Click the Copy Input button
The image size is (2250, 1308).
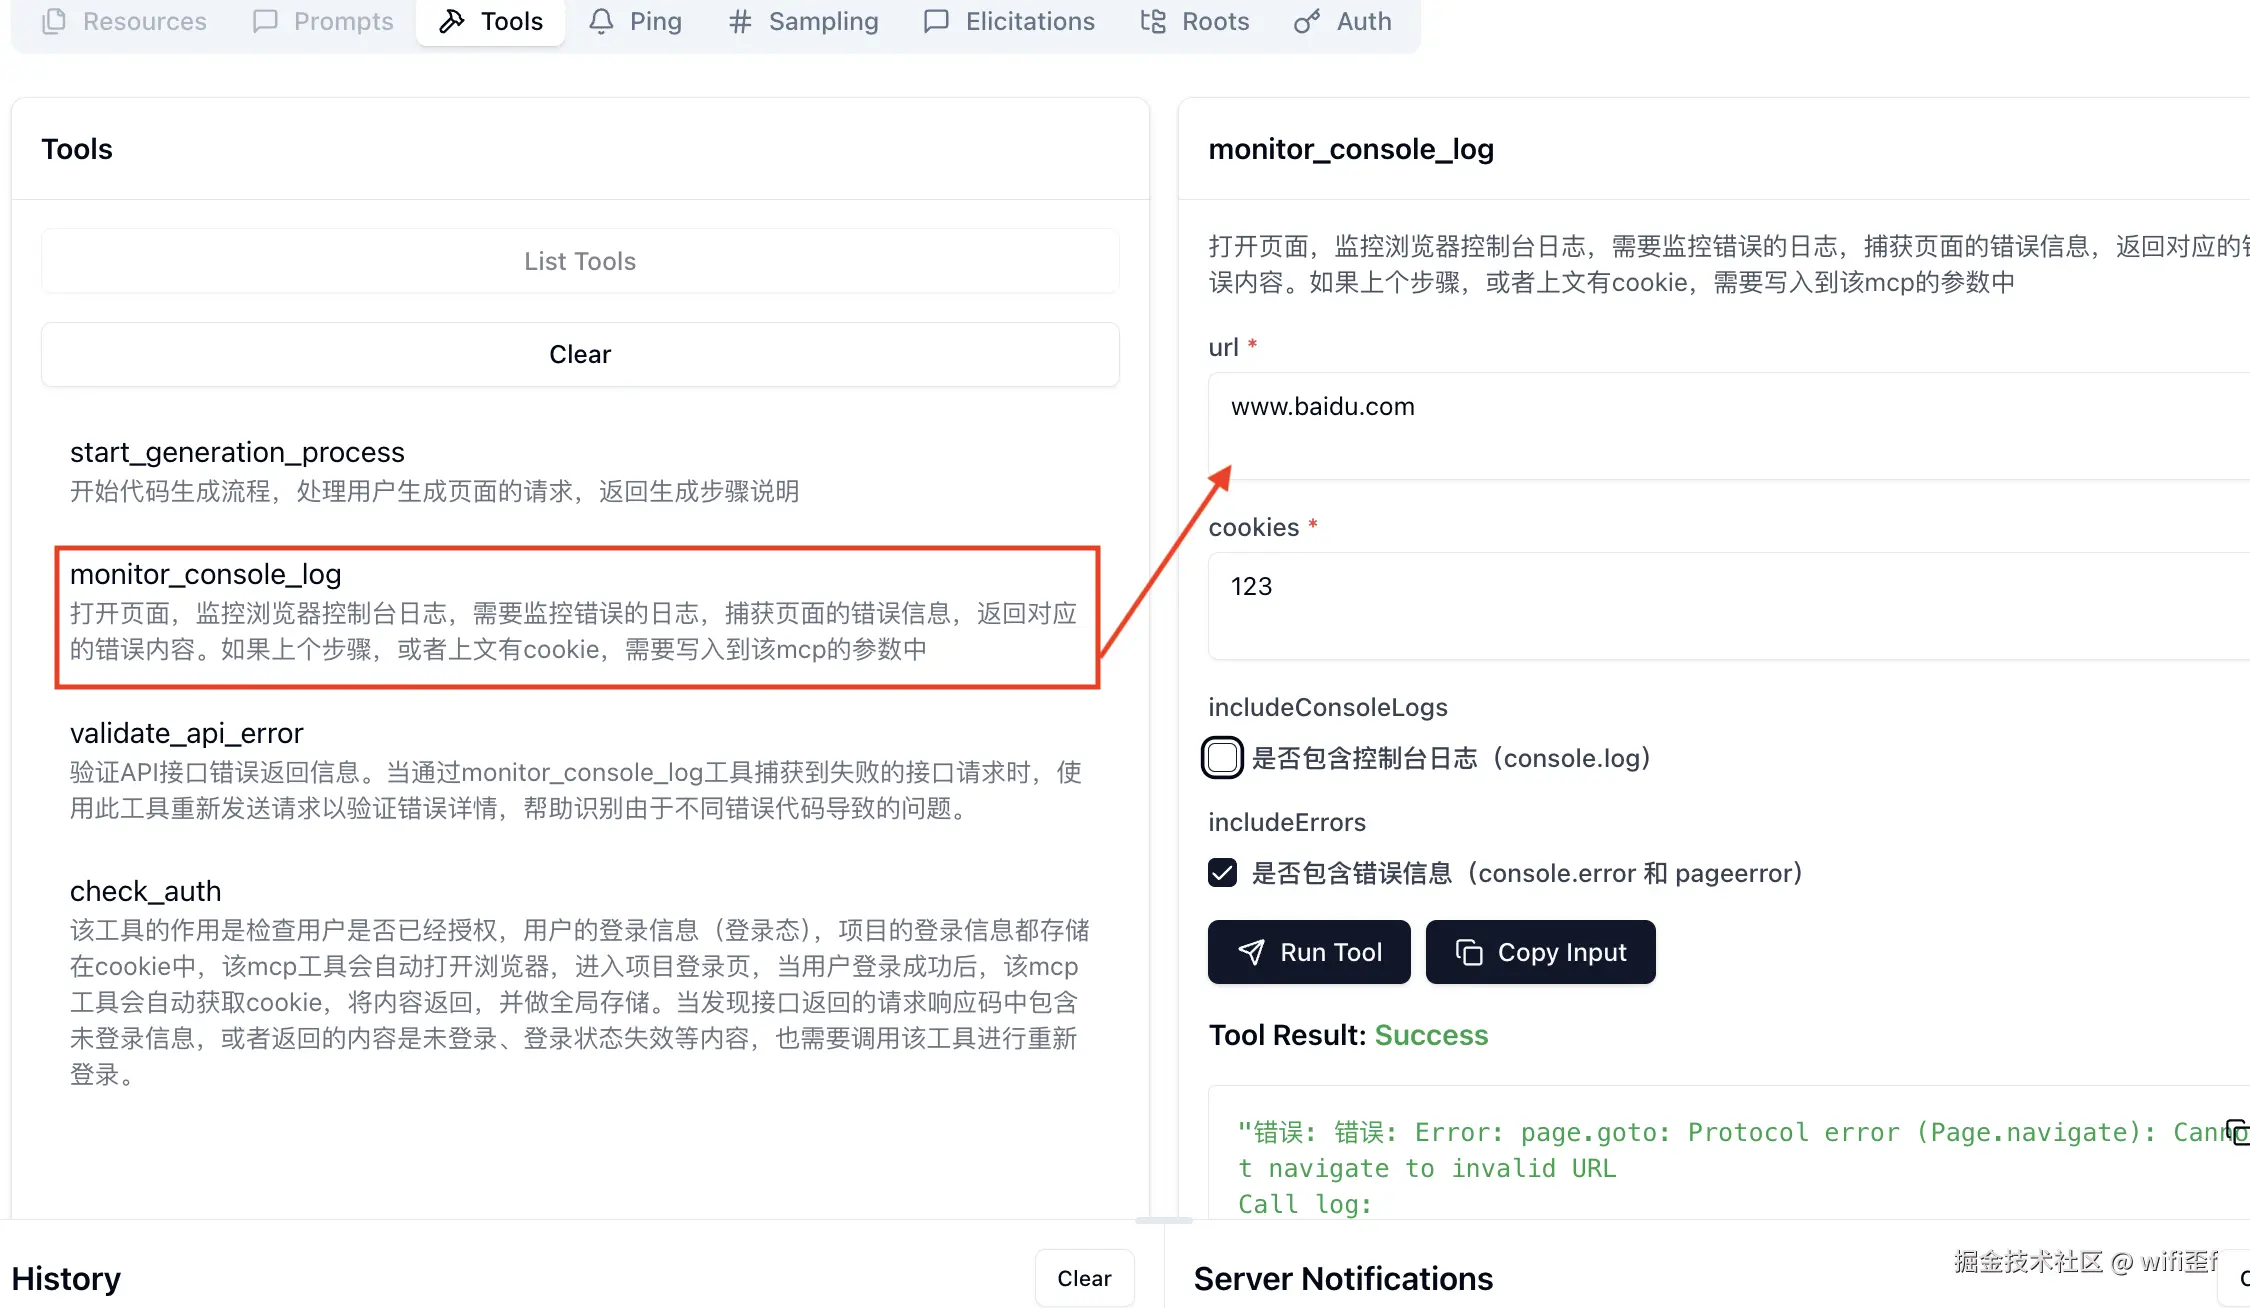coord(1540,952)
